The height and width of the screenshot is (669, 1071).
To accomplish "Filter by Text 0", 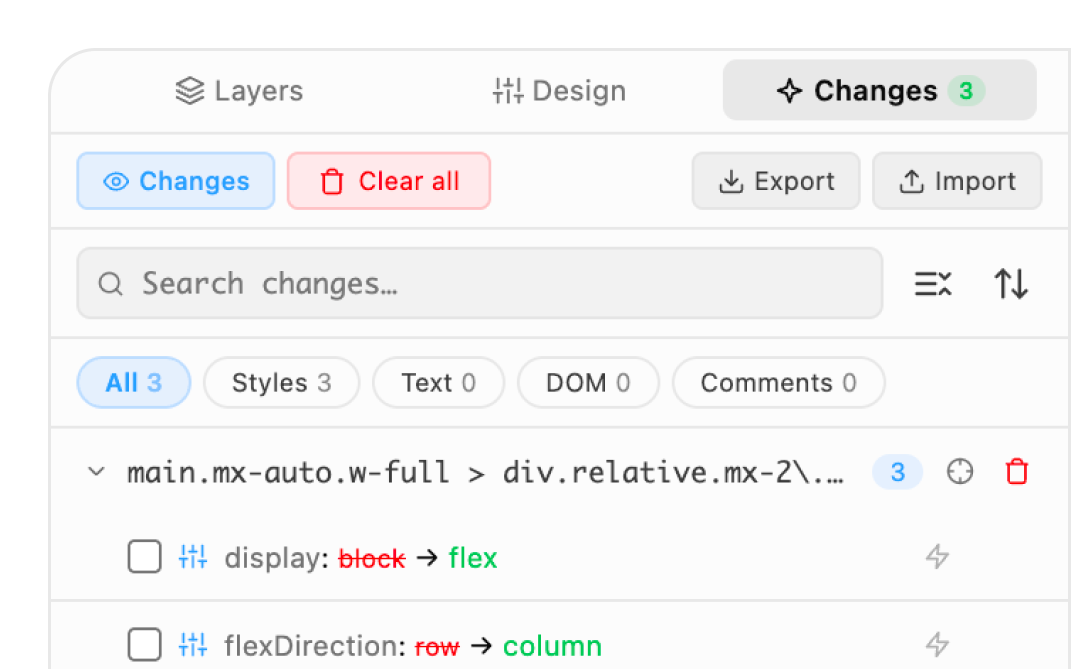I will coord(439,383).
